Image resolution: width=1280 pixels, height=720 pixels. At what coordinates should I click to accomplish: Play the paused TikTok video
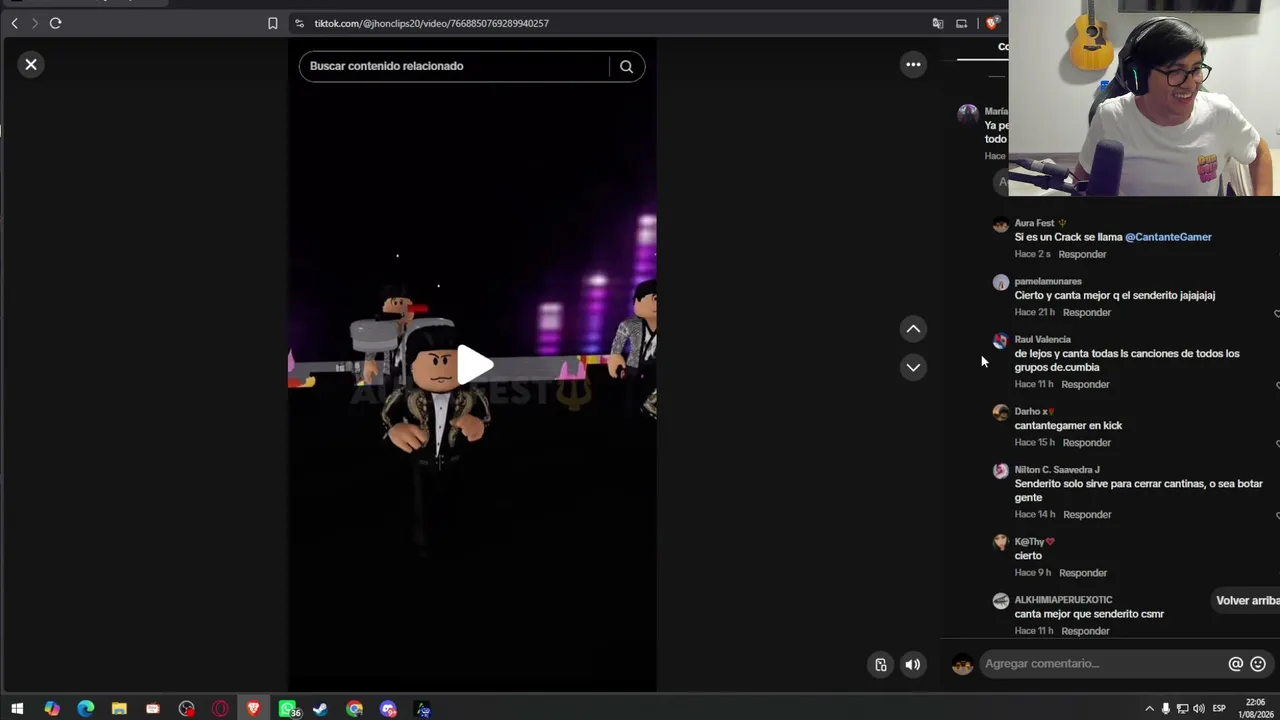click(473, 365)
